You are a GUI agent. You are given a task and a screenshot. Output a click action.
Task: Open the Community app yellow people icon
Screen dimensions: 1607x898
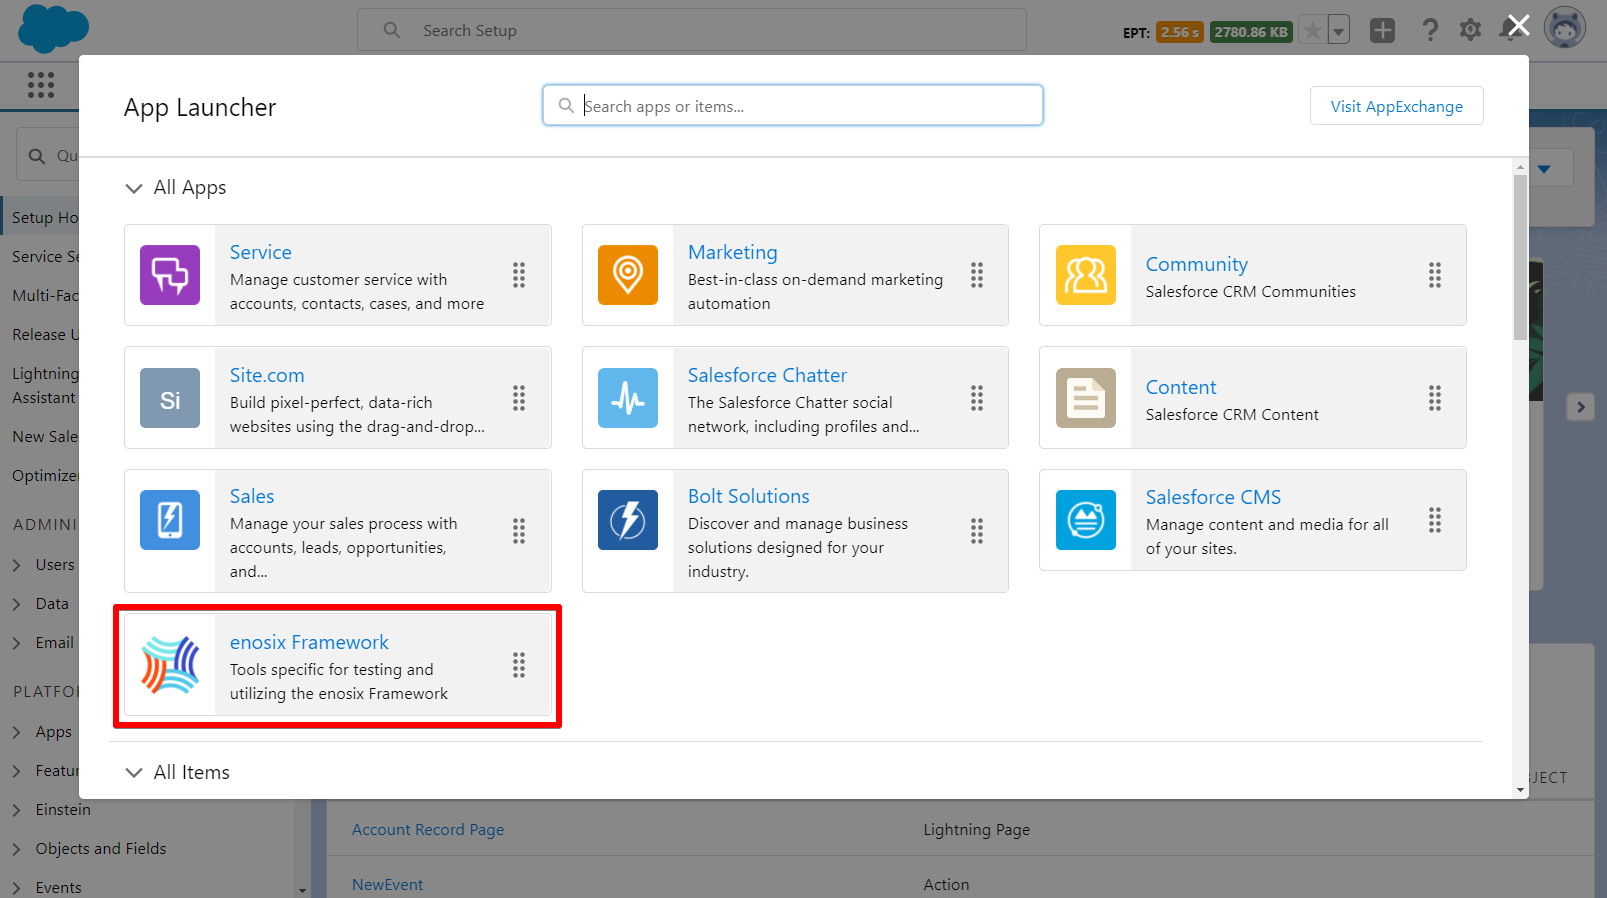(1086, 275)
